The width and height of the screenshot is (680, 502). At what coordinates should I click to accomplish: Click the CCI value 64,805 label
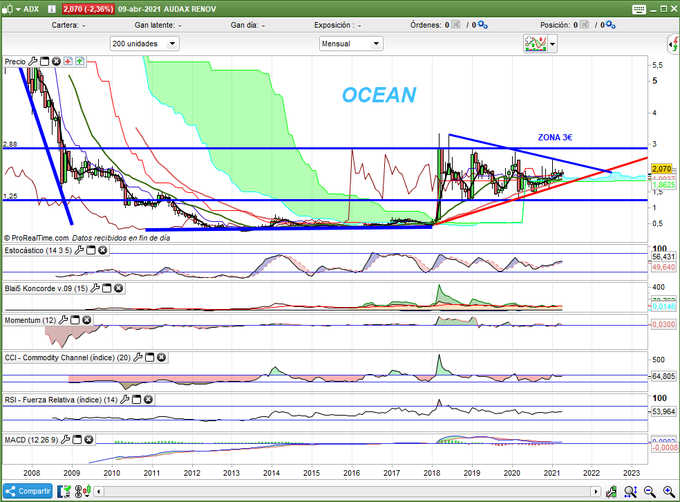click(664, 376)
